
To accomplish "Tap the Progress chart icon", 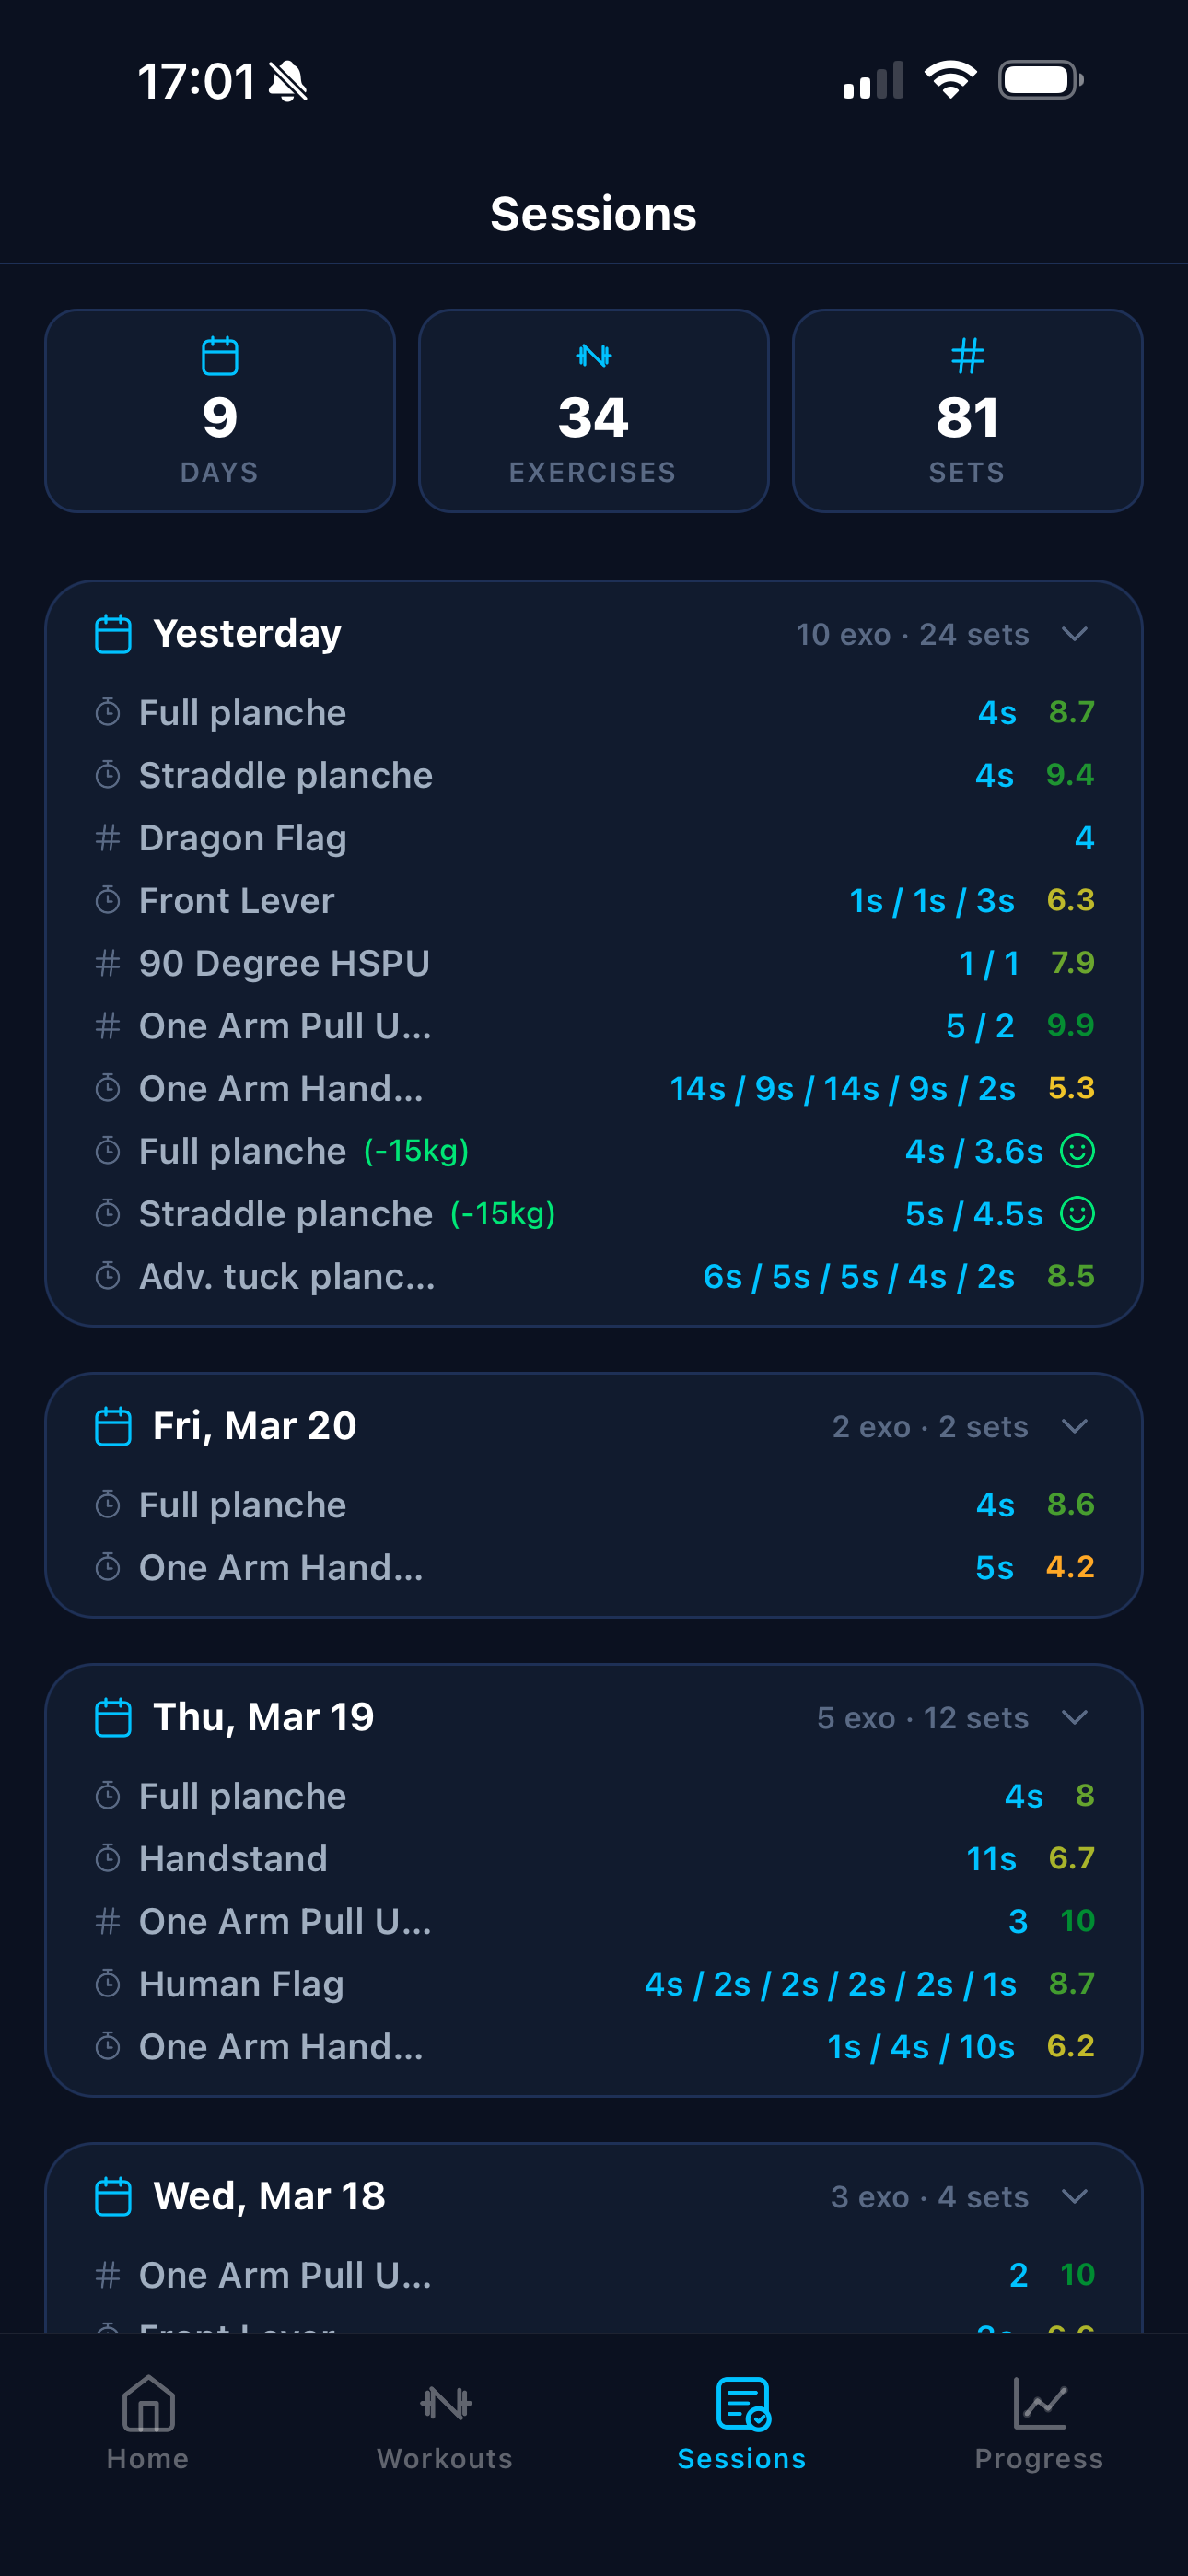I will [1039, 2403].
